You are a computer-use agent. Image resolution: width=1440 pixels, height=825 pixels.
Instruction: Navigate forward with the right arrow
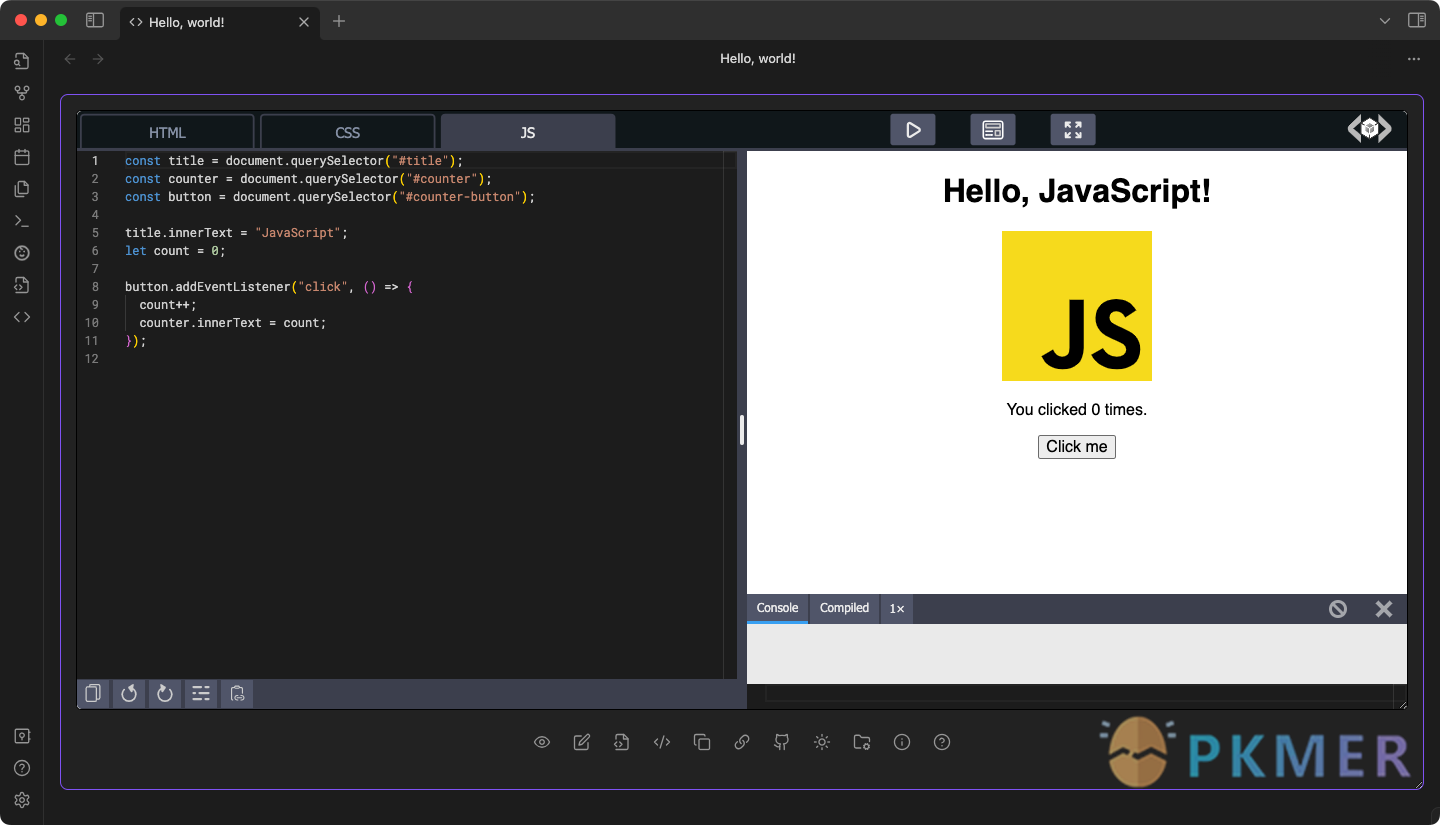click(98, 59)
